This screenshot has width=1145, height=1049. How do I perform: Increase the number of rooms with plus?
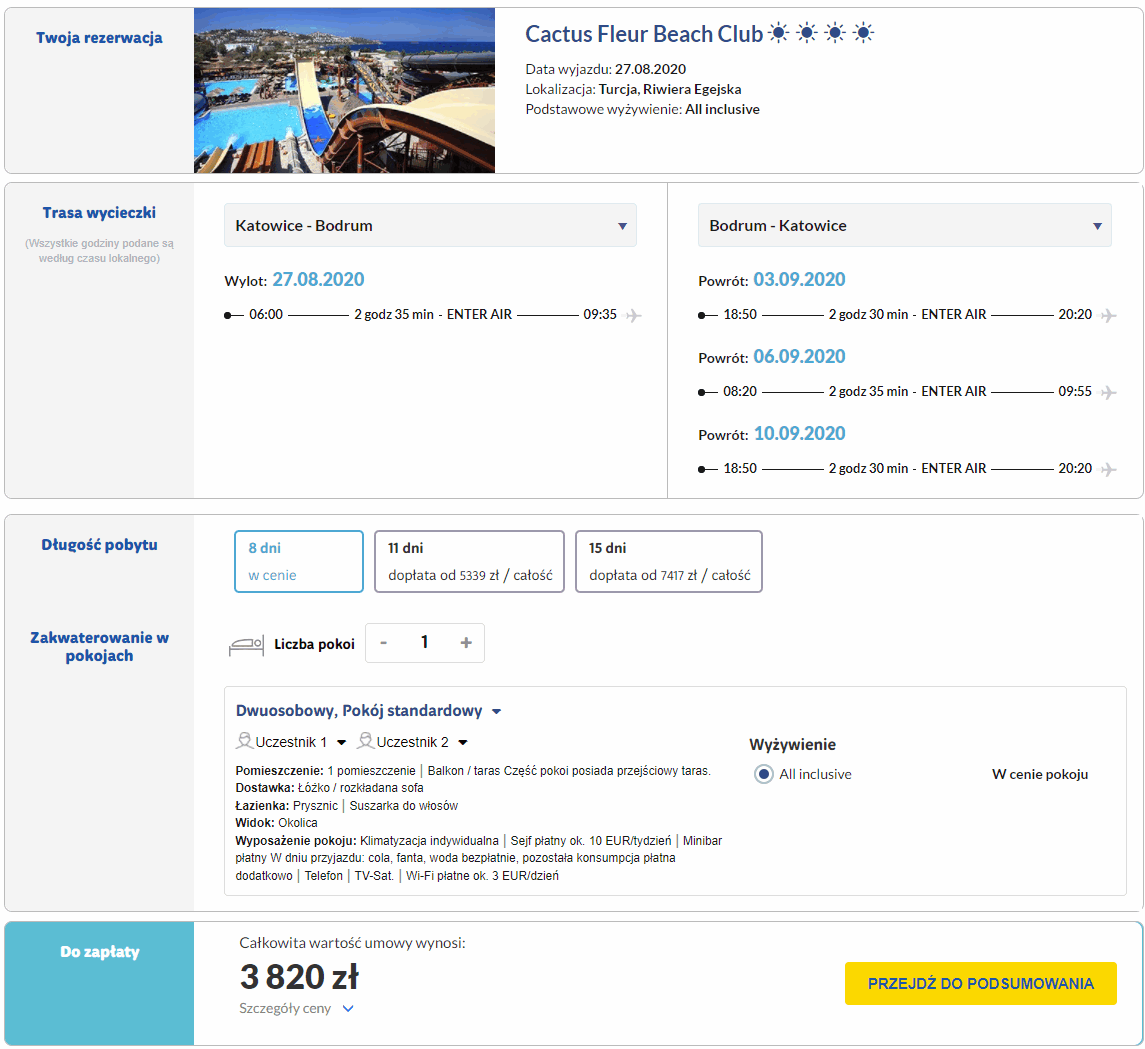click(465, 643)
